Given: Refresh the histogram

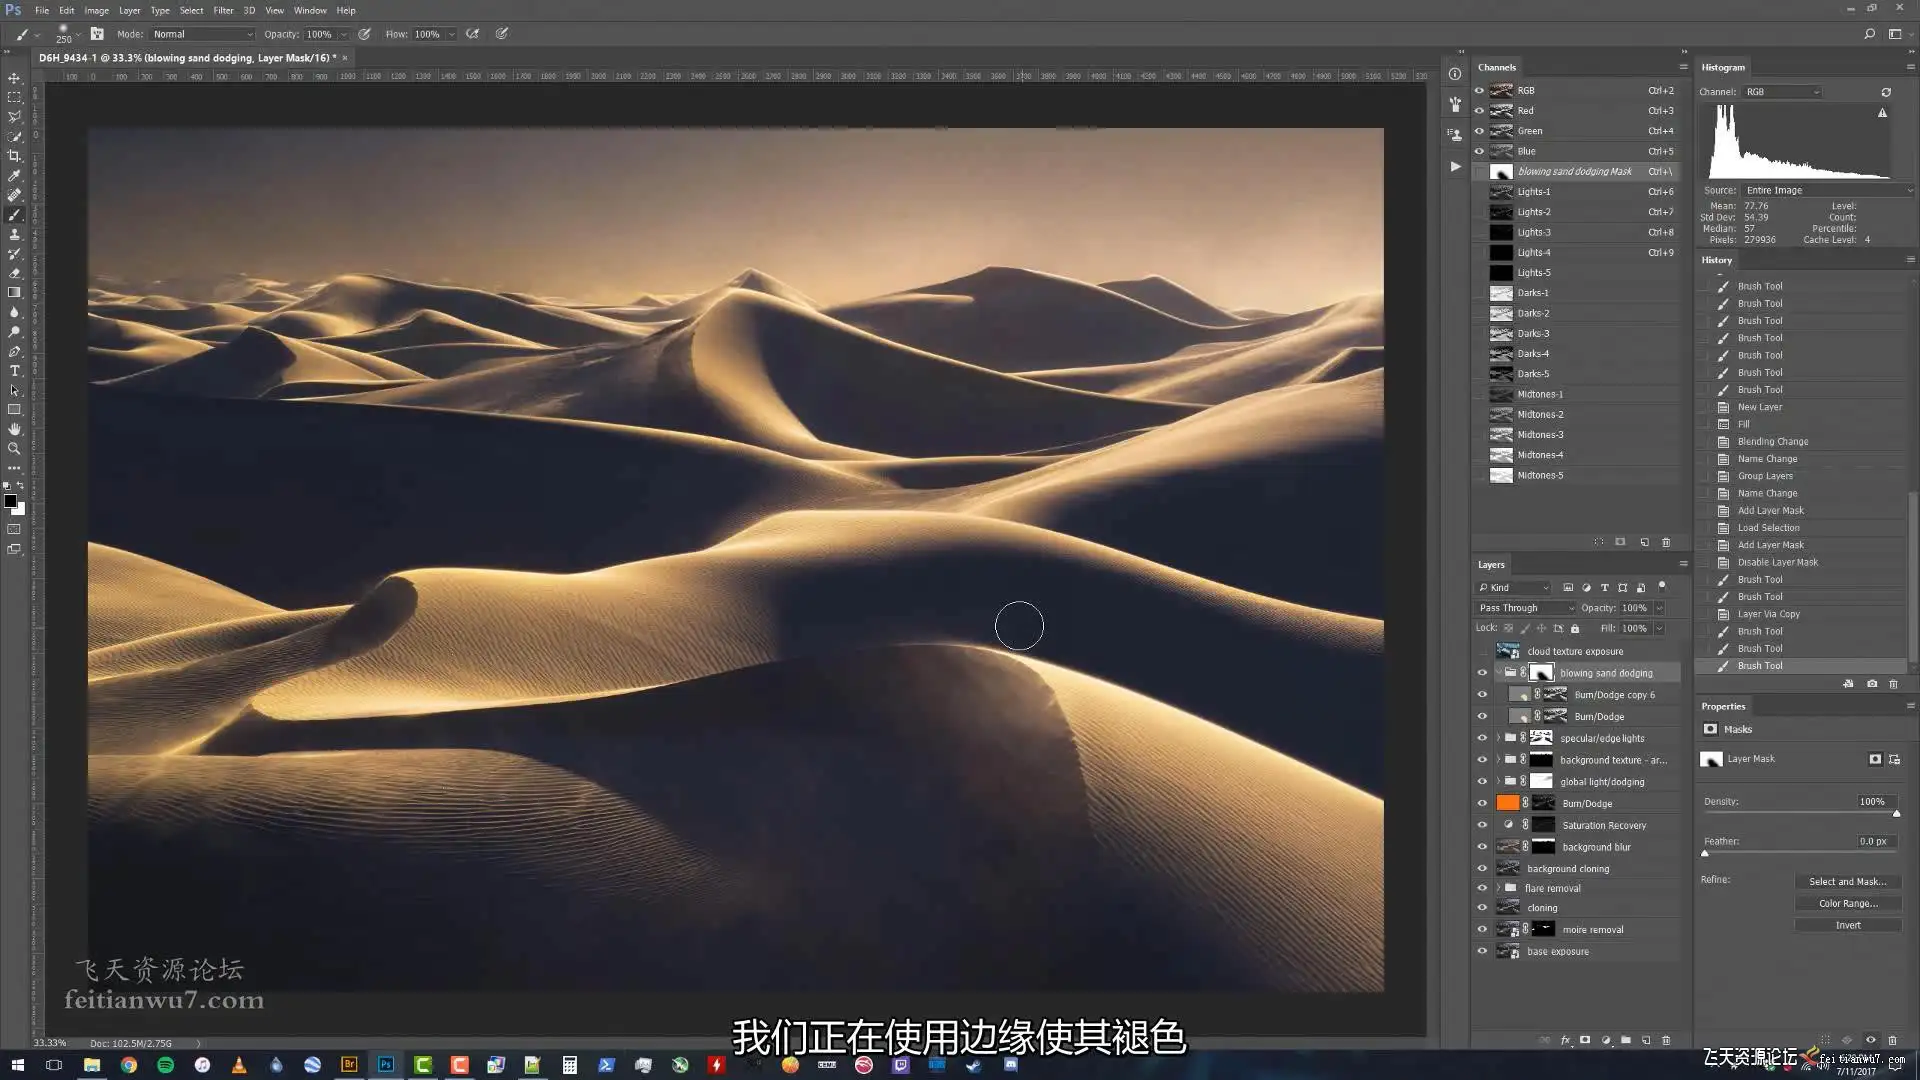Looking at the screenshot, I should (1886, 92).
